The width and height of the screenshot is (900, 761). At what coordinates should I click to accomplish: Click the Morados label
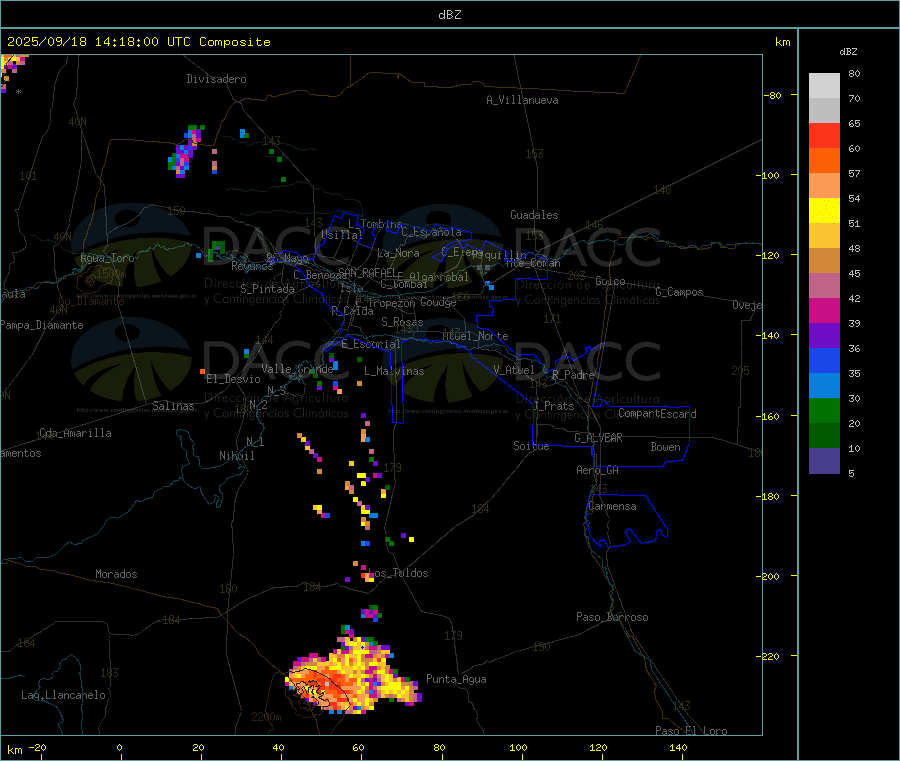click(x=117, y=574)
